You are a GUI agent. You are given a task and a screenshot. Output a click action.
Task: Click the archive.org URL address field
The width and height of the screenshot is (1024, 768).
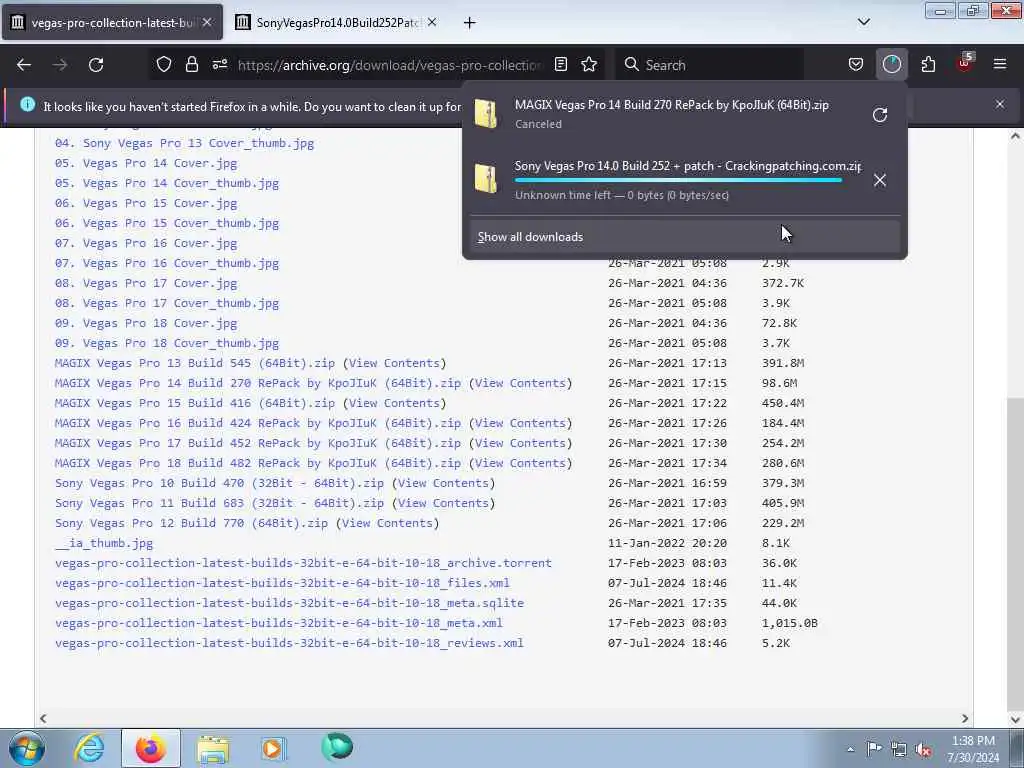[x=389, y=65]
